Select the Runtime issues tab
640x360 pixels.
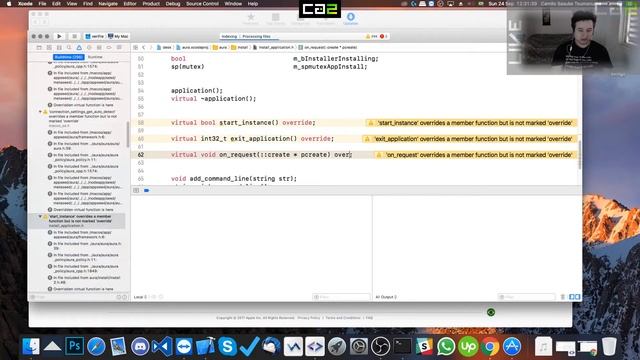tap(95, 57)
